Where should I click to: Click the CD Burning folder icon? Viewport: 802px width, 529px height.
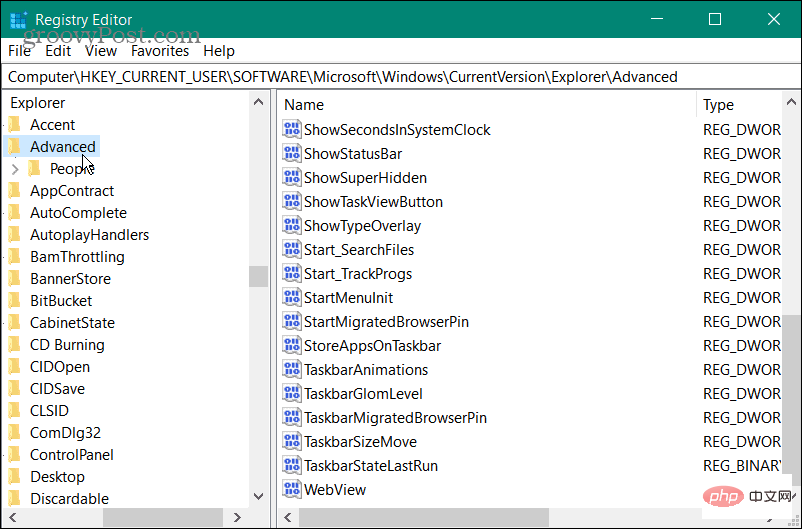pyautogui.click(x=14, y=345)
